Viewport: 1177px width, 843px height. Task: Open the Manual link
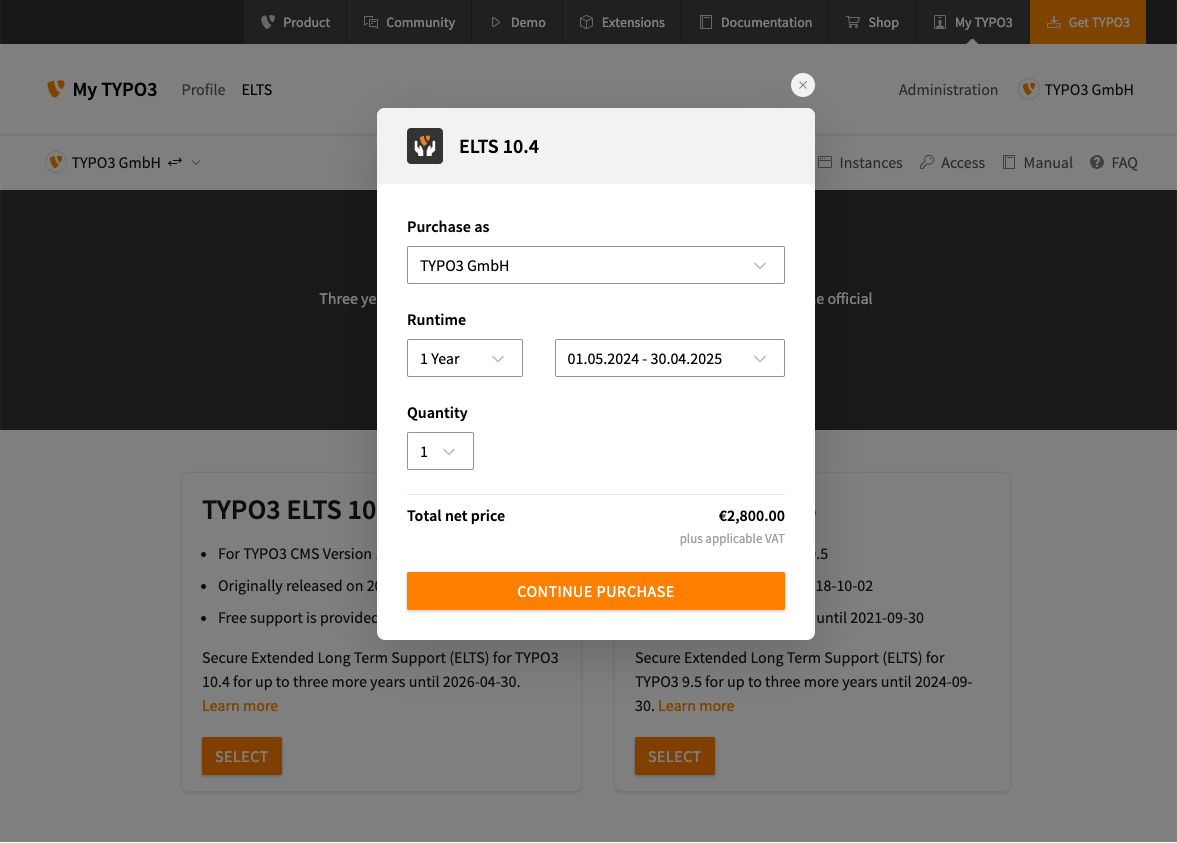coord(1037,162)
